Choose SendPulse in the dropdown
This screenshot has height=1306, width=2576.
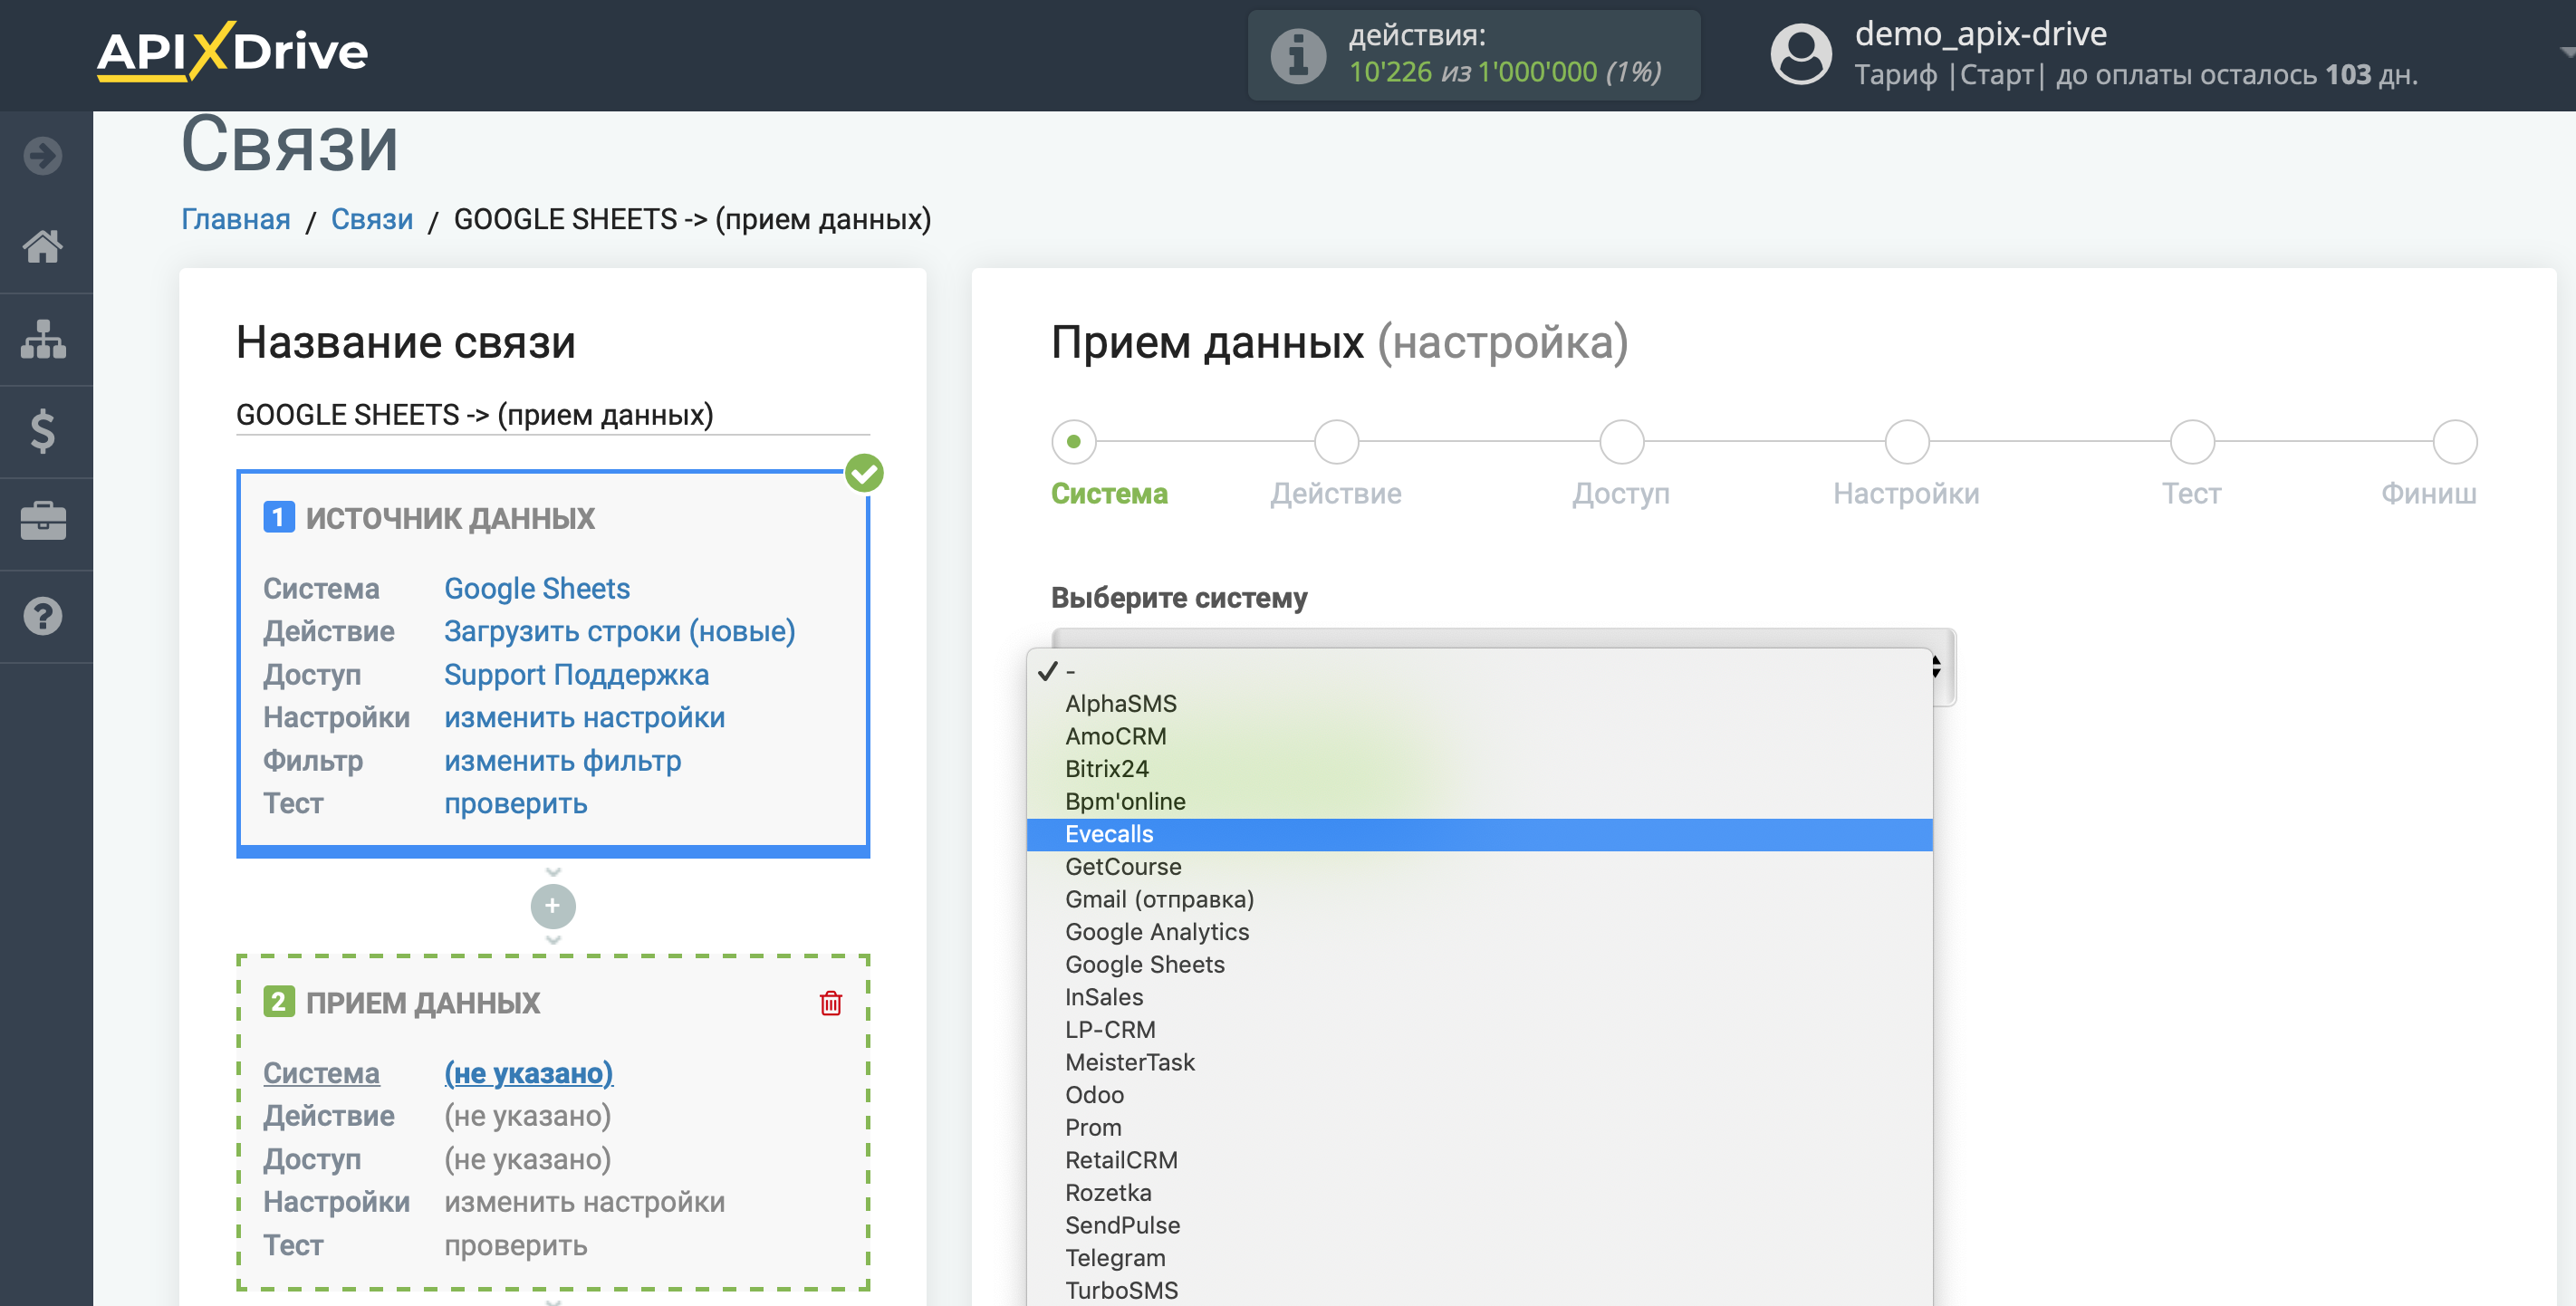tap(1479, 1225)
